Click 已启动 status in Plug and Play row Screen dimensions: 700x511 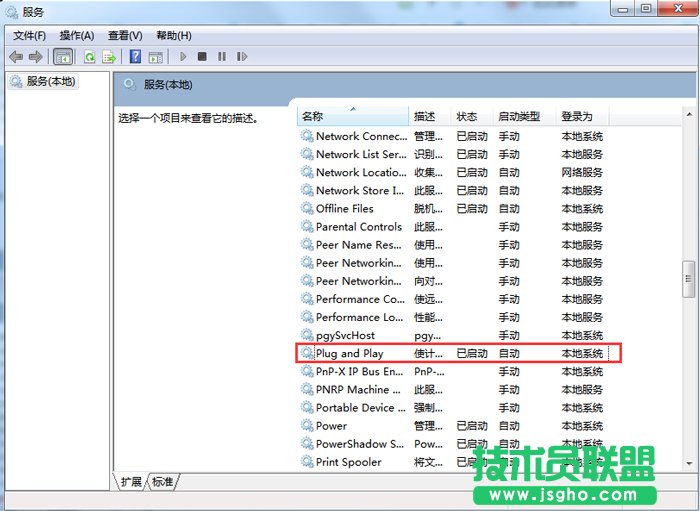coord(472,353)
